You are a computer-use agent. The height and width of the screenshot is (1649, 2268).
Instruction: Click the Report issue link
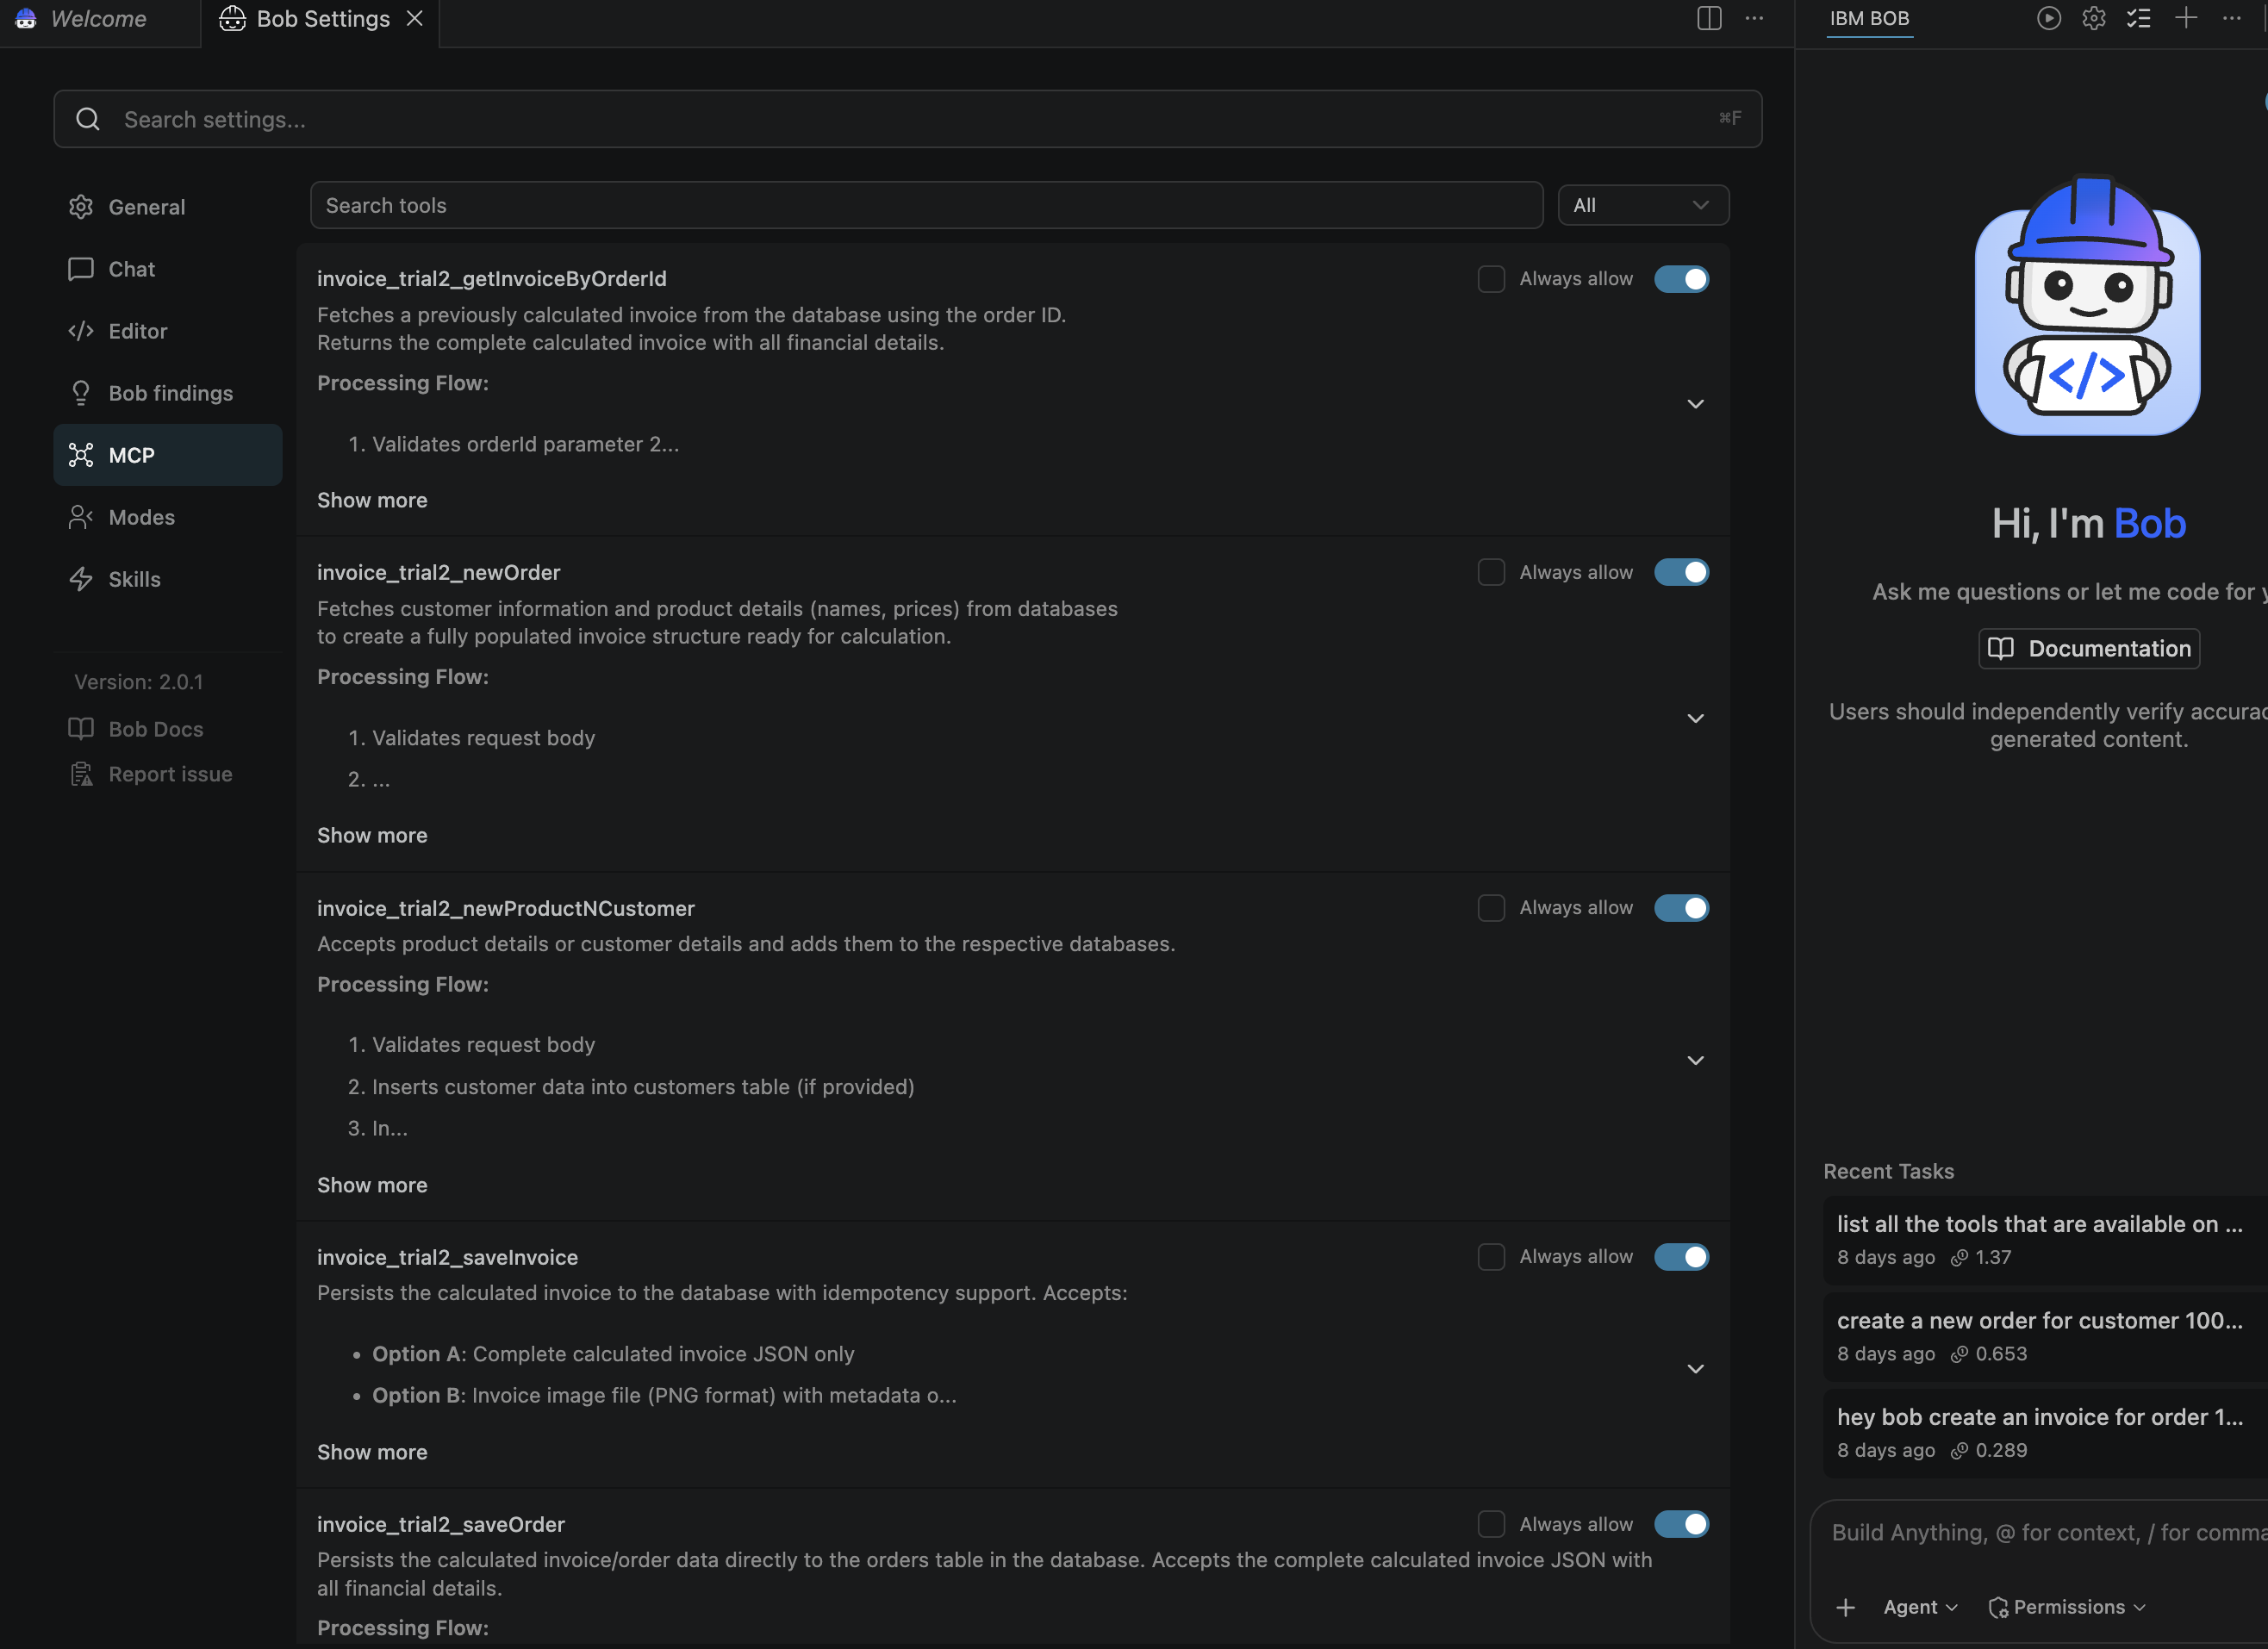click(x=150, y=774)
